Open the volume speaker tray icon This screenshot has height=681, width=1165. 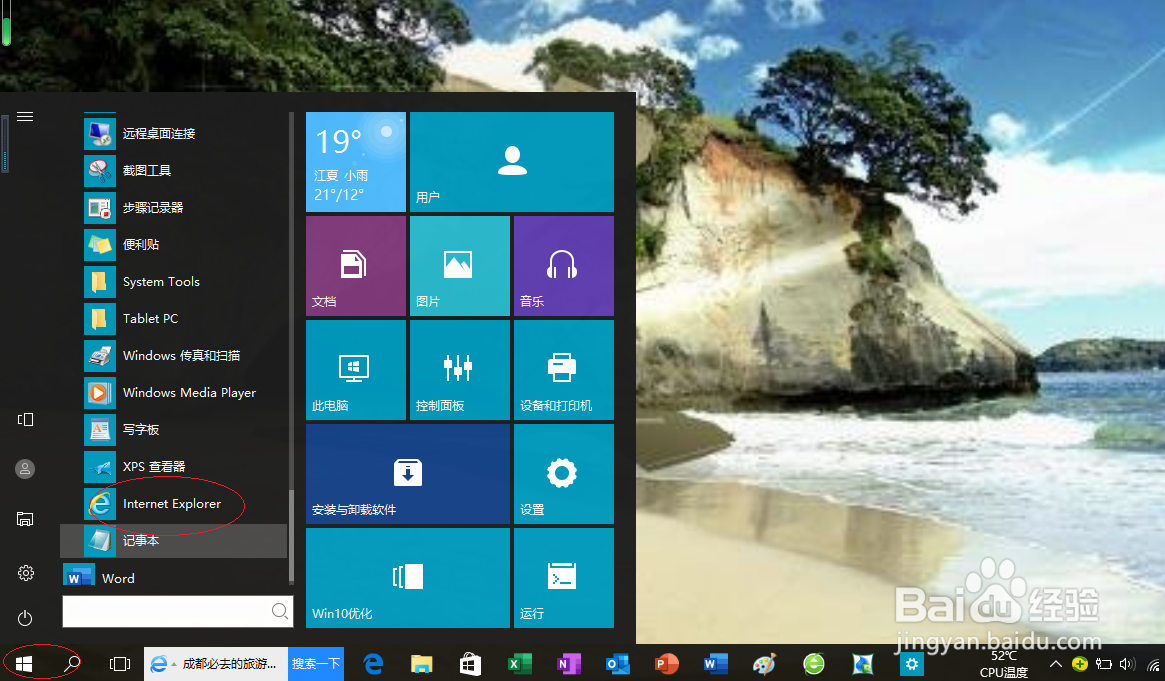click(1126, 664)
